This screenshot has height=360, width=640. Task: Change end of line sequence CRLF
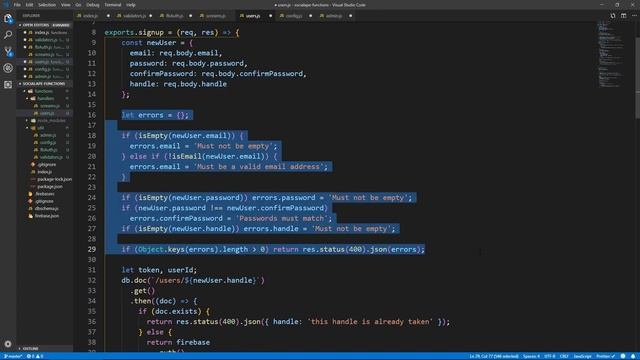click(564, 356)
